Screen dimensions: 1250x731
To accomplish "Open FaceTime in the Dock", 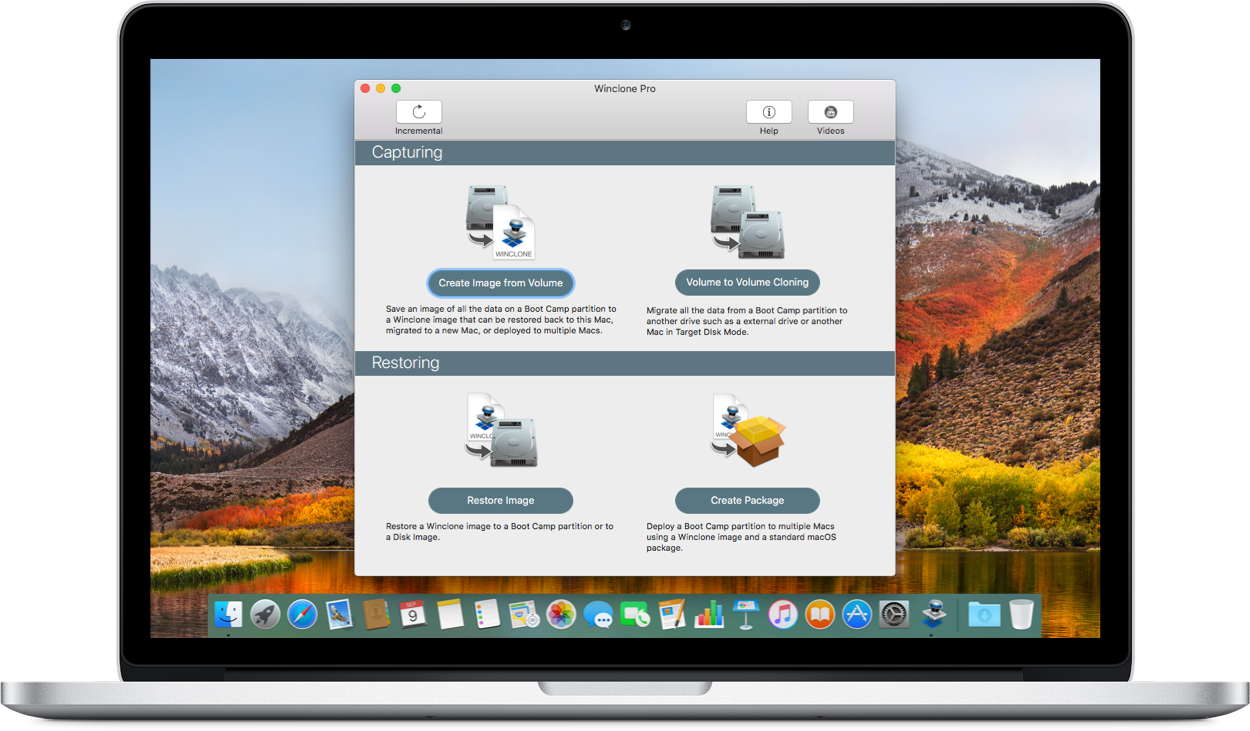I will tap(635, 614).
